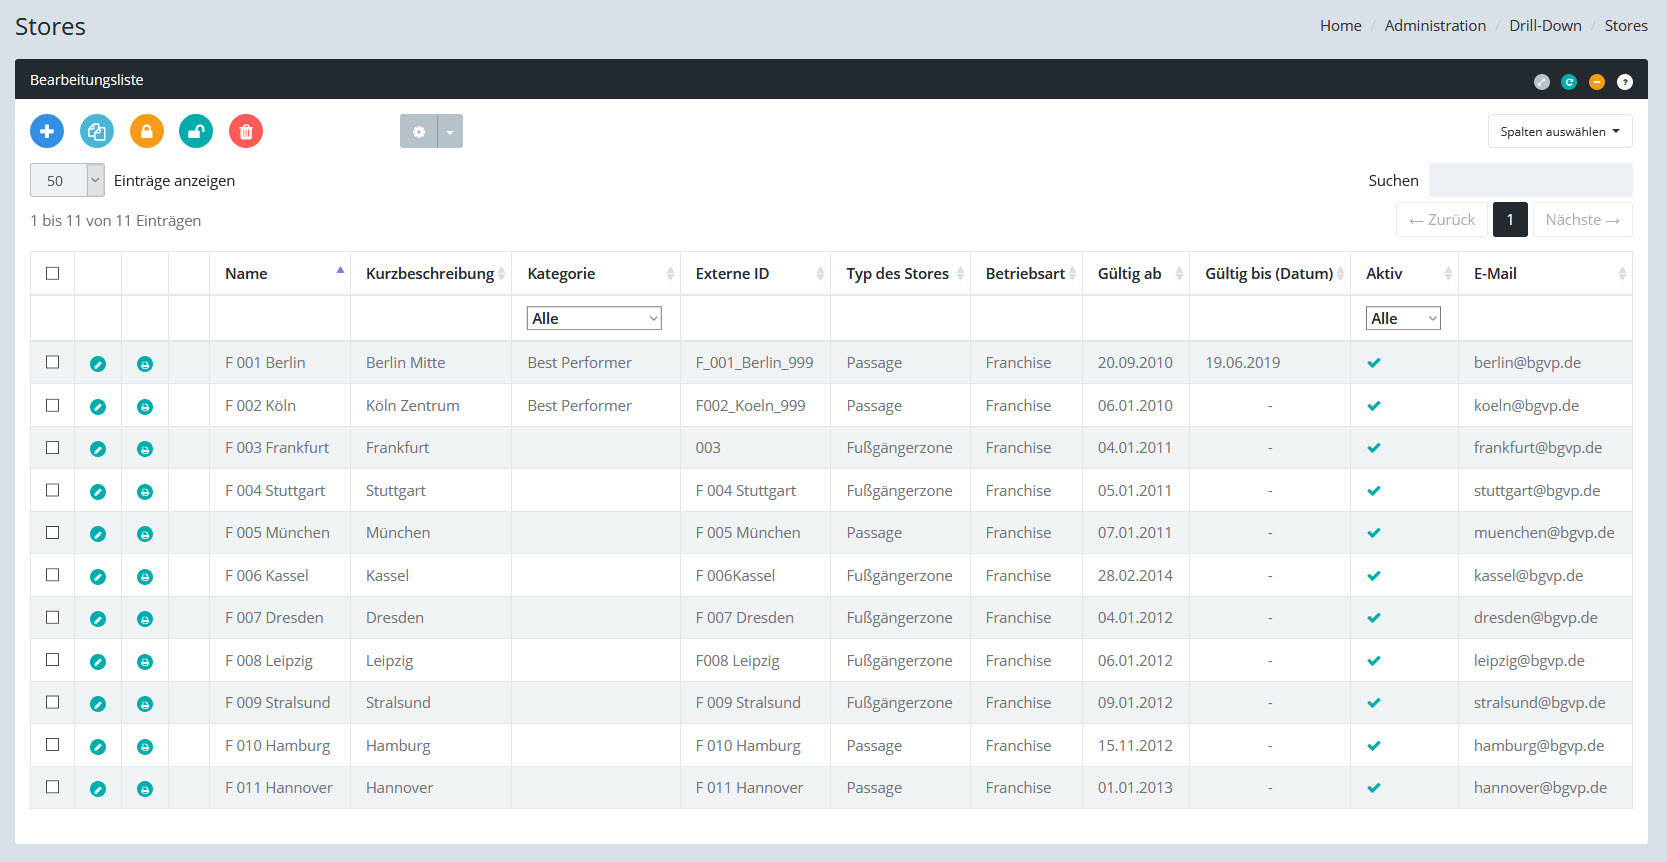This screenshot has height=862, width=1667.
Task: Click the print icon for F 005 München
Action: click(x=145, y=534)
